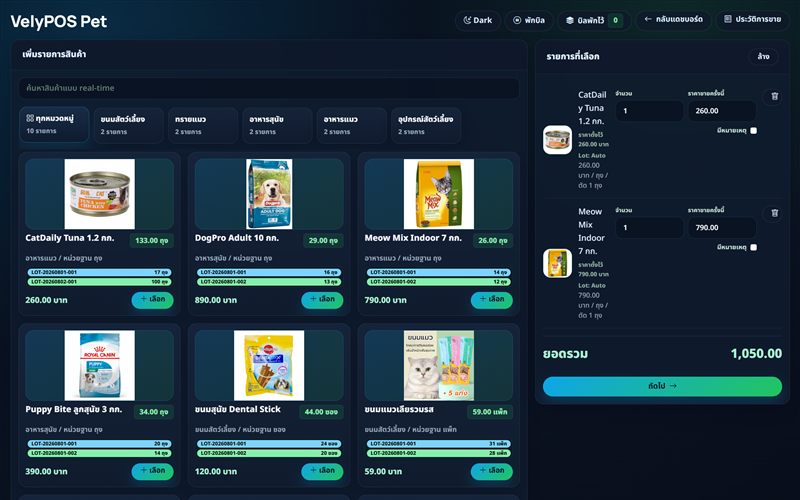Delete Meow Mix Indoor from cart trash icon
The height and width of the screenshot is (500, 800).
(774, 213)
